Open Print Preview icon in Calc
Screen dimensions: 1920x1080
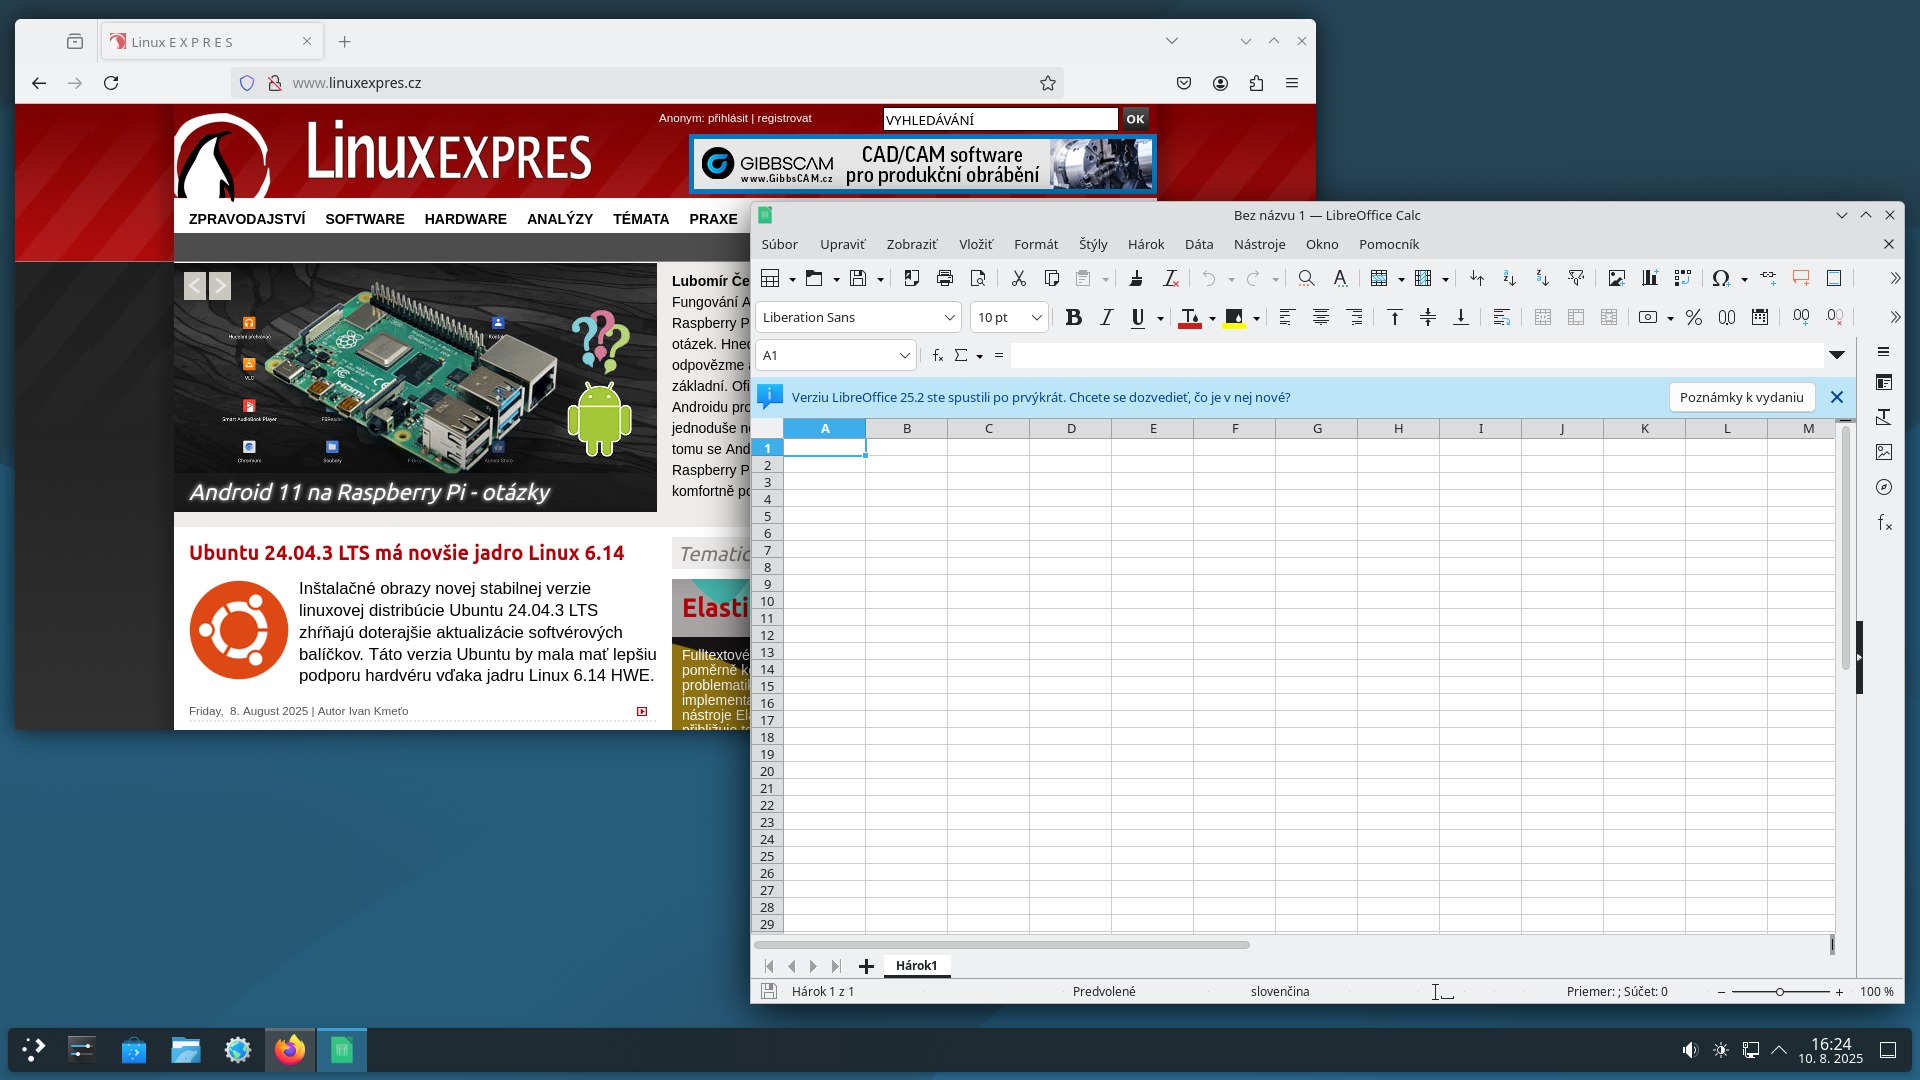[978, 279]
